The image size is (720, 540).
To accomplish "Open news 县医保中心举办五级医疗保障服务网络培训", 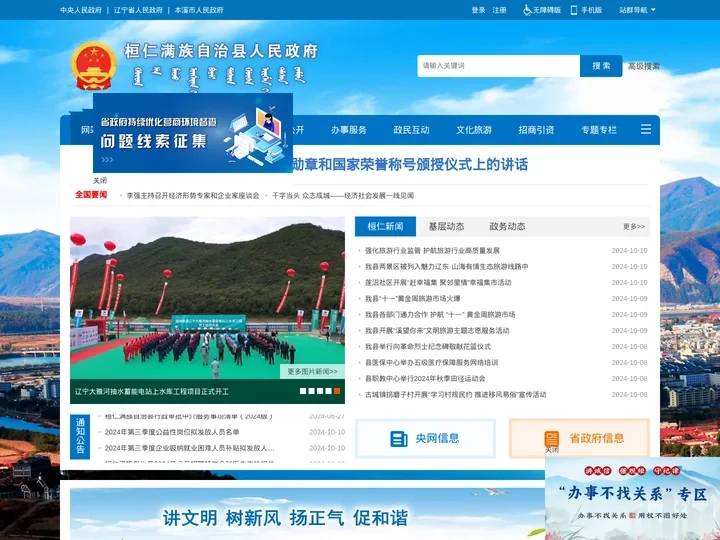I will (431, 363).
